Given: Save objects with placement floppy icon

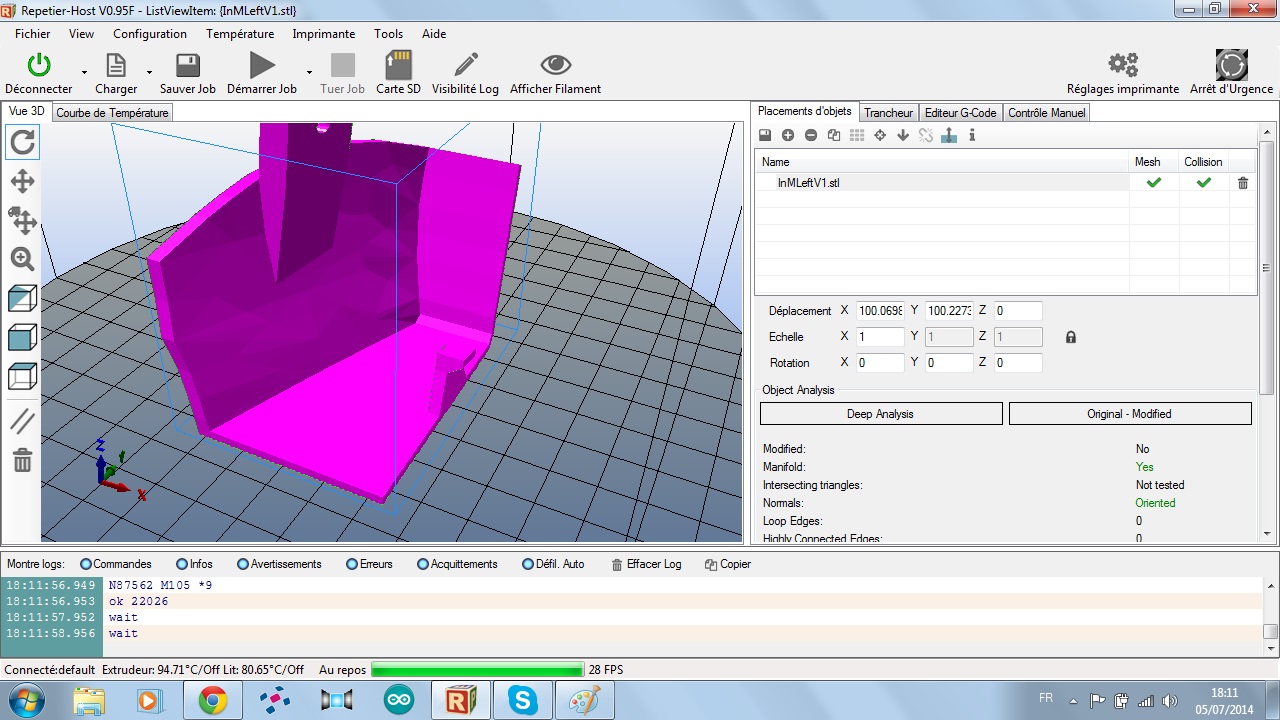Looking at the screenshot, I should [765, 135].
